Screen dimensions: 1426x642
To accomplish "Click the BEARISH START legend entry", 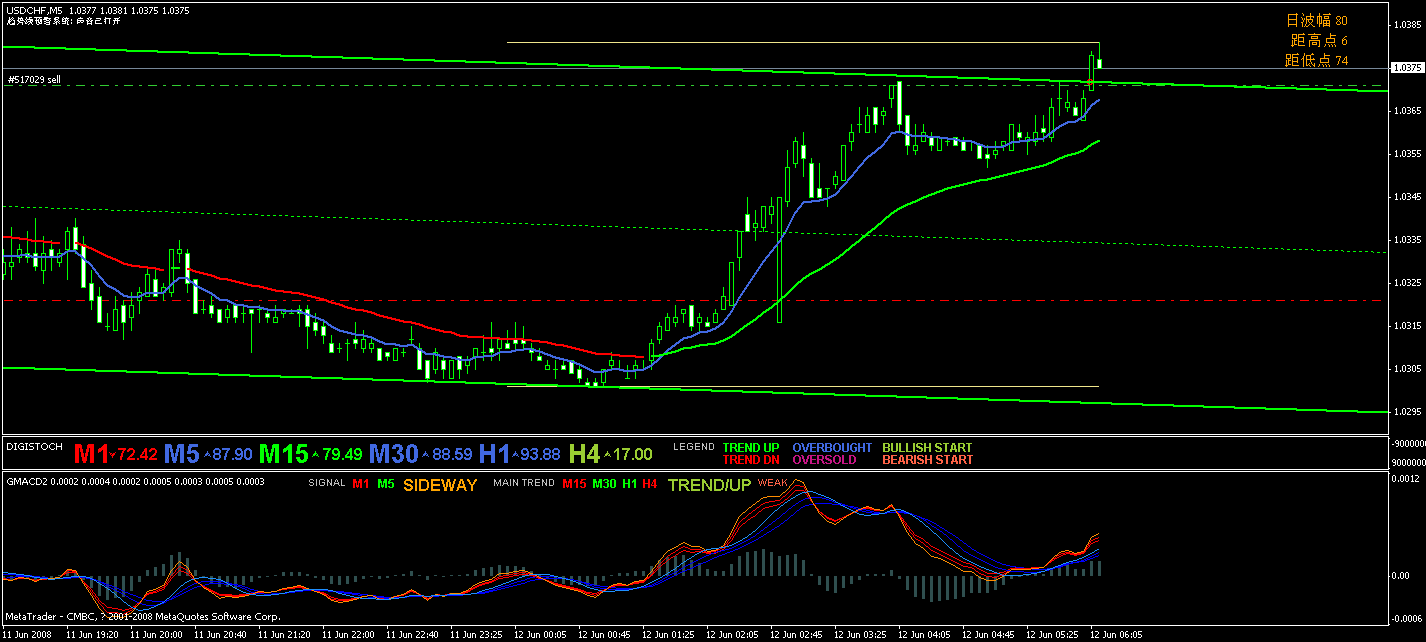I will [927, 460].
